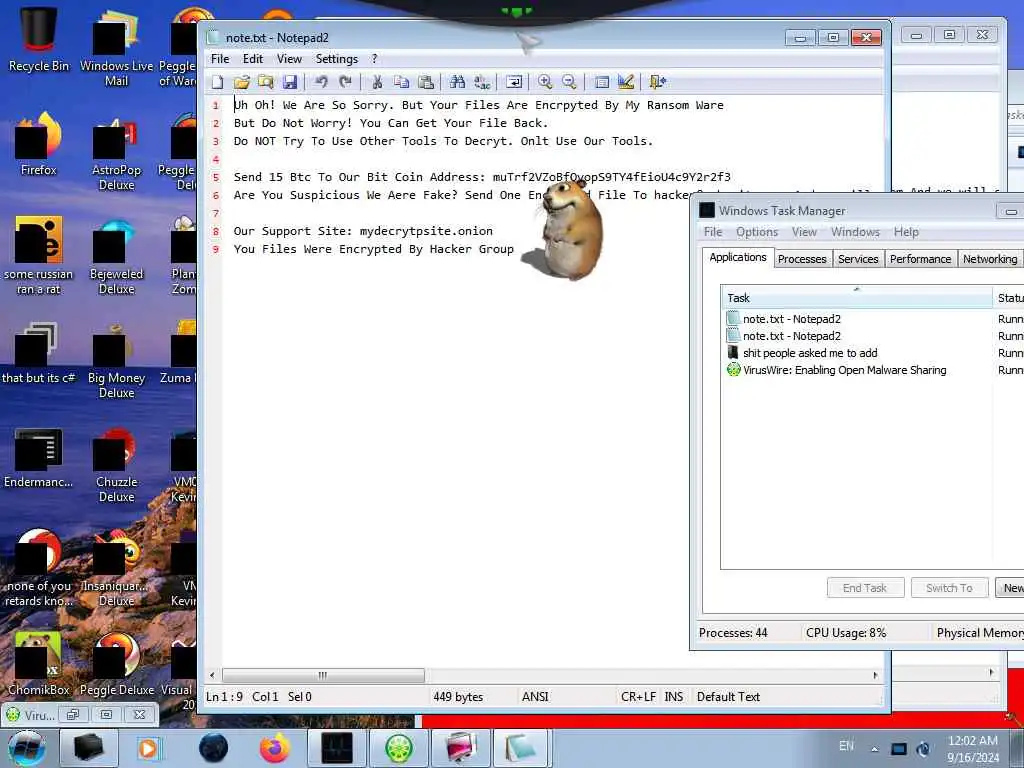The height and width of the screenshot is (768, 1024).
Task: Open Notepad2 File menu
Action: [x=220, y=59]
